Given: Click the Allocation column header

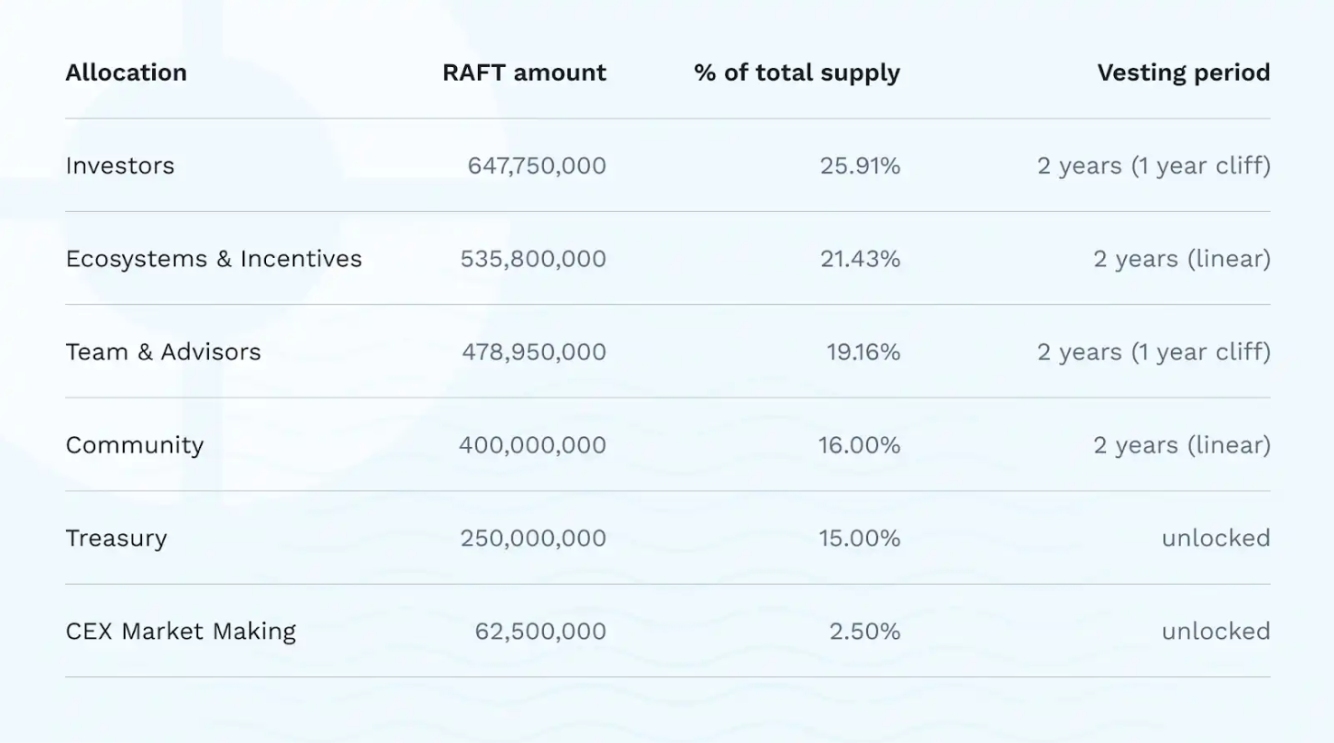Looking at the screenshot, I should click(x=126, y=72).
